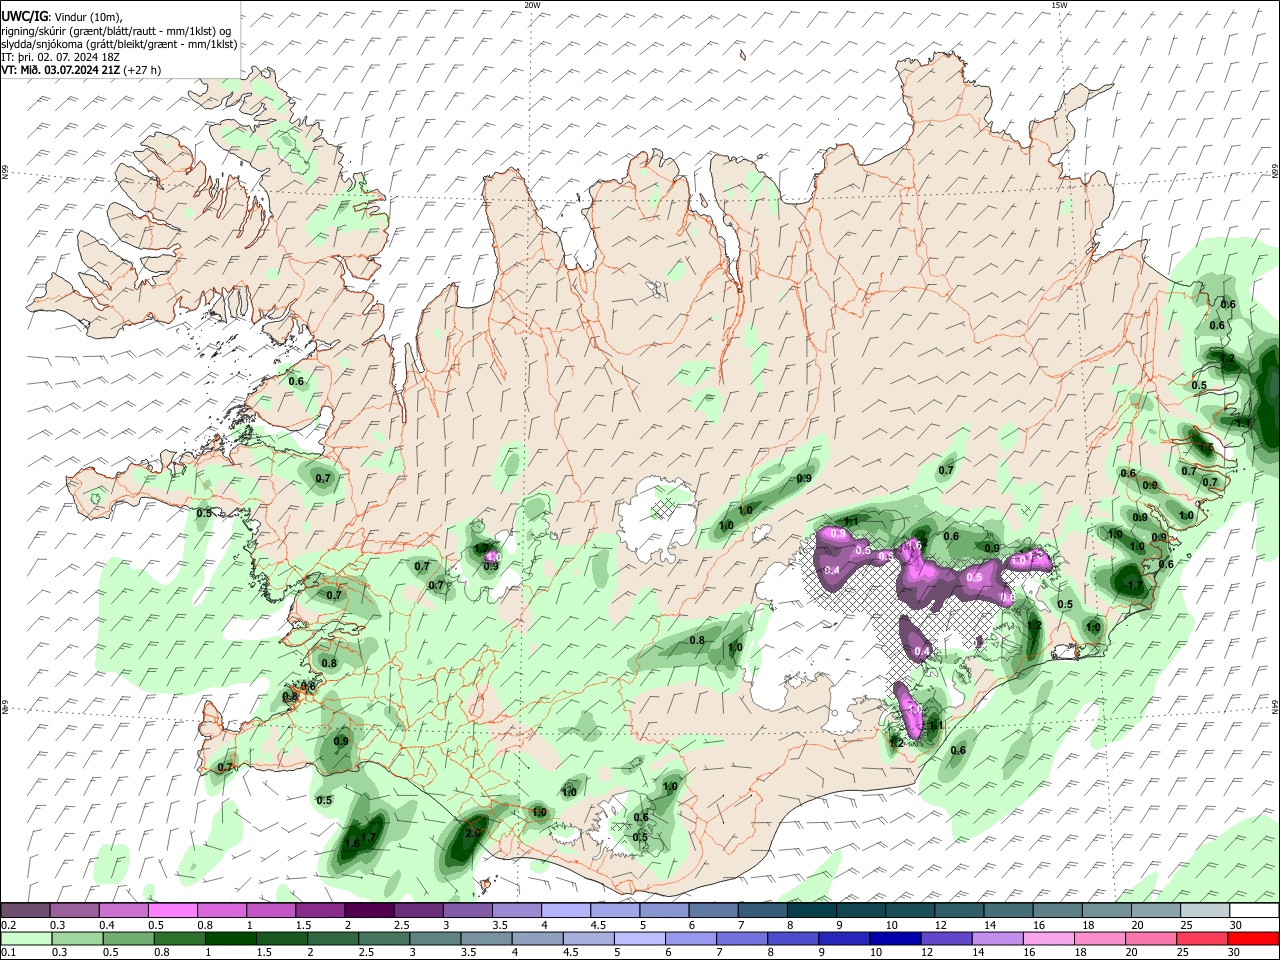The image size is (1280, 960).
Task: Pick upper legend light grey swatch starting at 25
Action: [x=1205, y=911]
